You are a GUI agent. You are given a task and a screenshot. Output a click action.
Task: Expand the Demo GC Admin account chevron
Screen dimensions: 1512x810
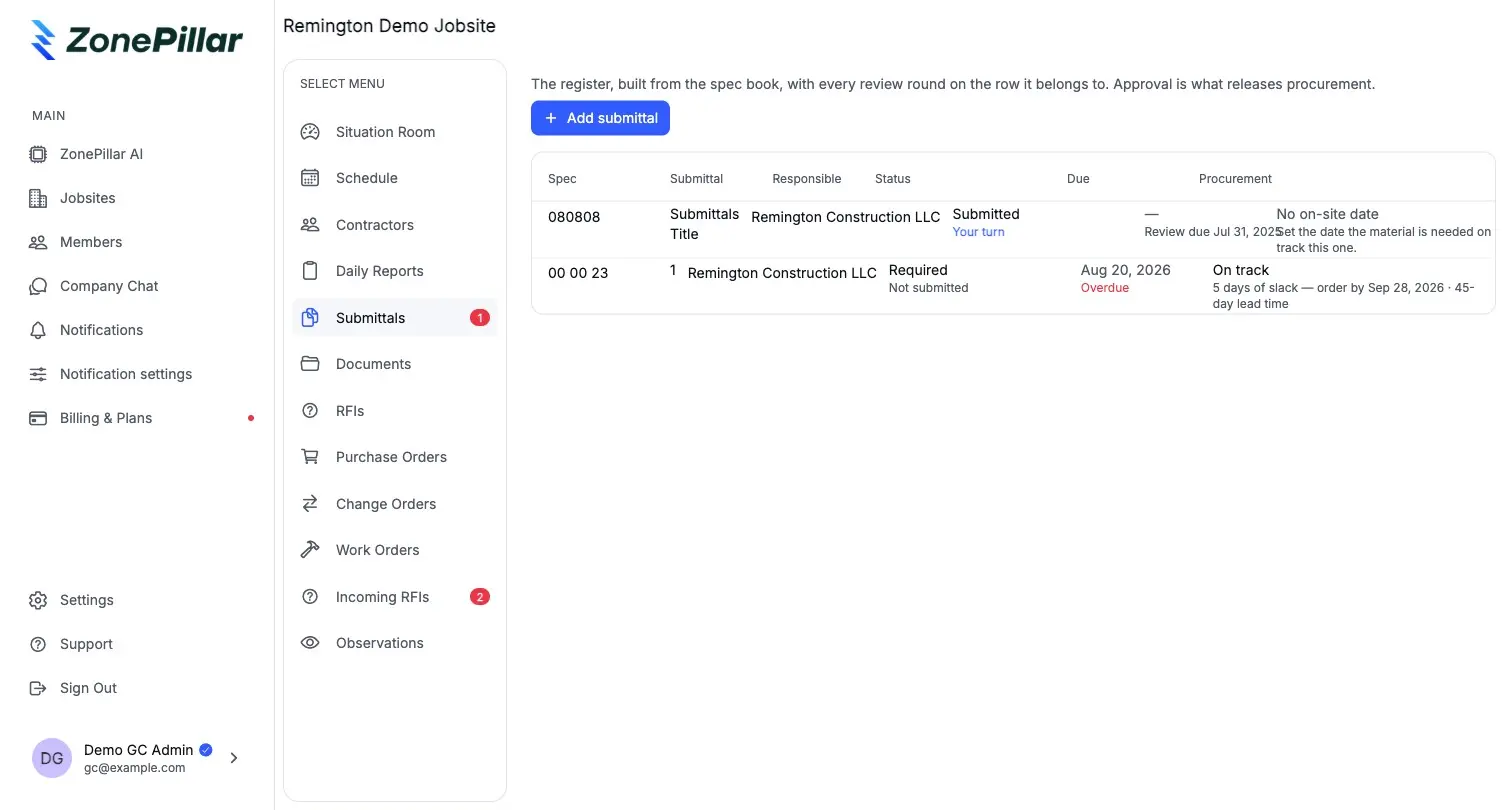point(234,758)
